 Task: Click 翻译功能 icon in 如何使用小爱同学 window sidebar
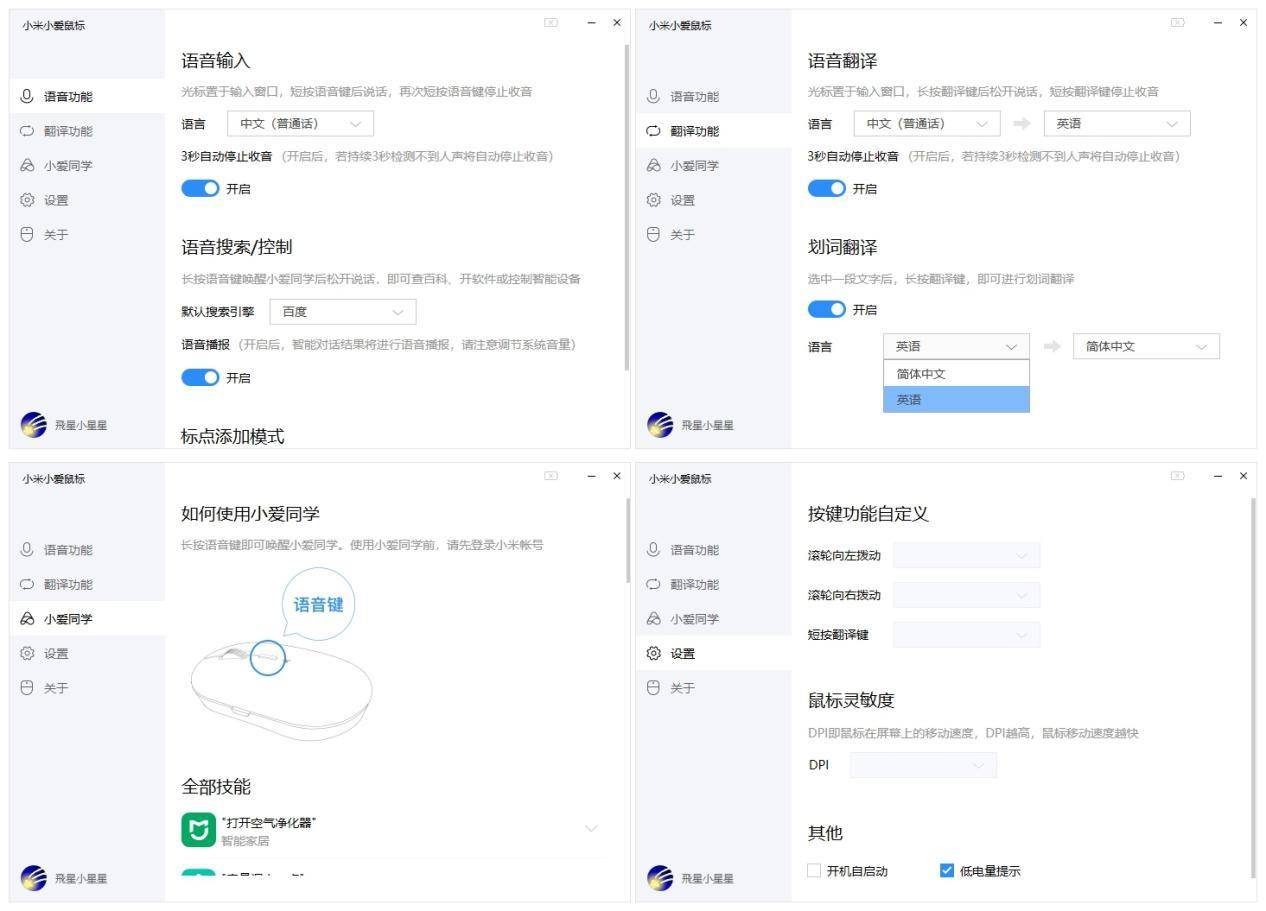[27, 585]
